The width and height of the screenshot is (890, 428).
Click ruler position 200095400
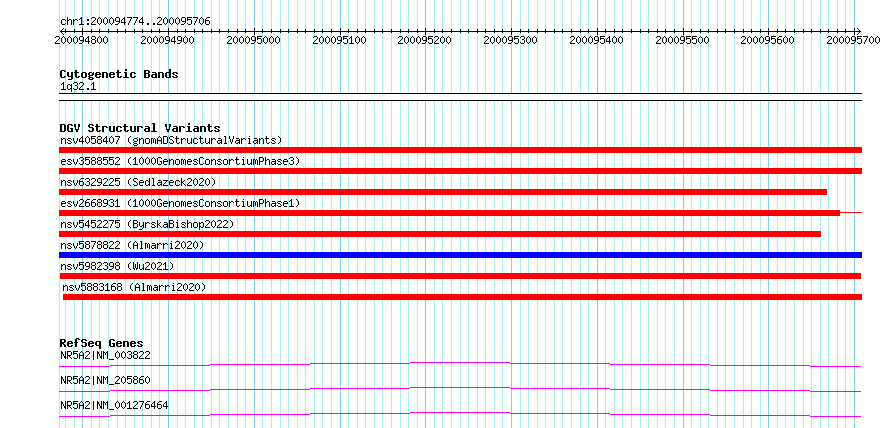(597, 40)
